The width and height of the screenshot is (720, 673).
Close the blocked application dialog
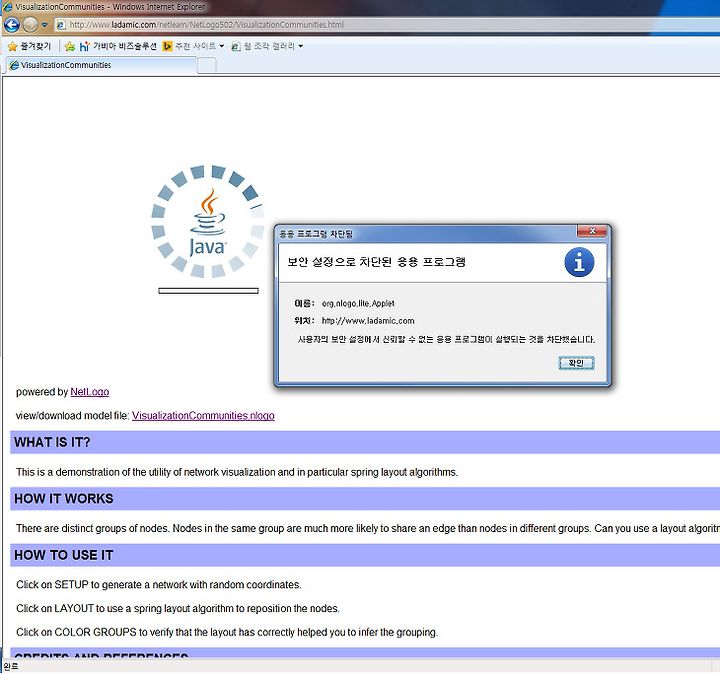pyautogui.click(x=592, y=231)
